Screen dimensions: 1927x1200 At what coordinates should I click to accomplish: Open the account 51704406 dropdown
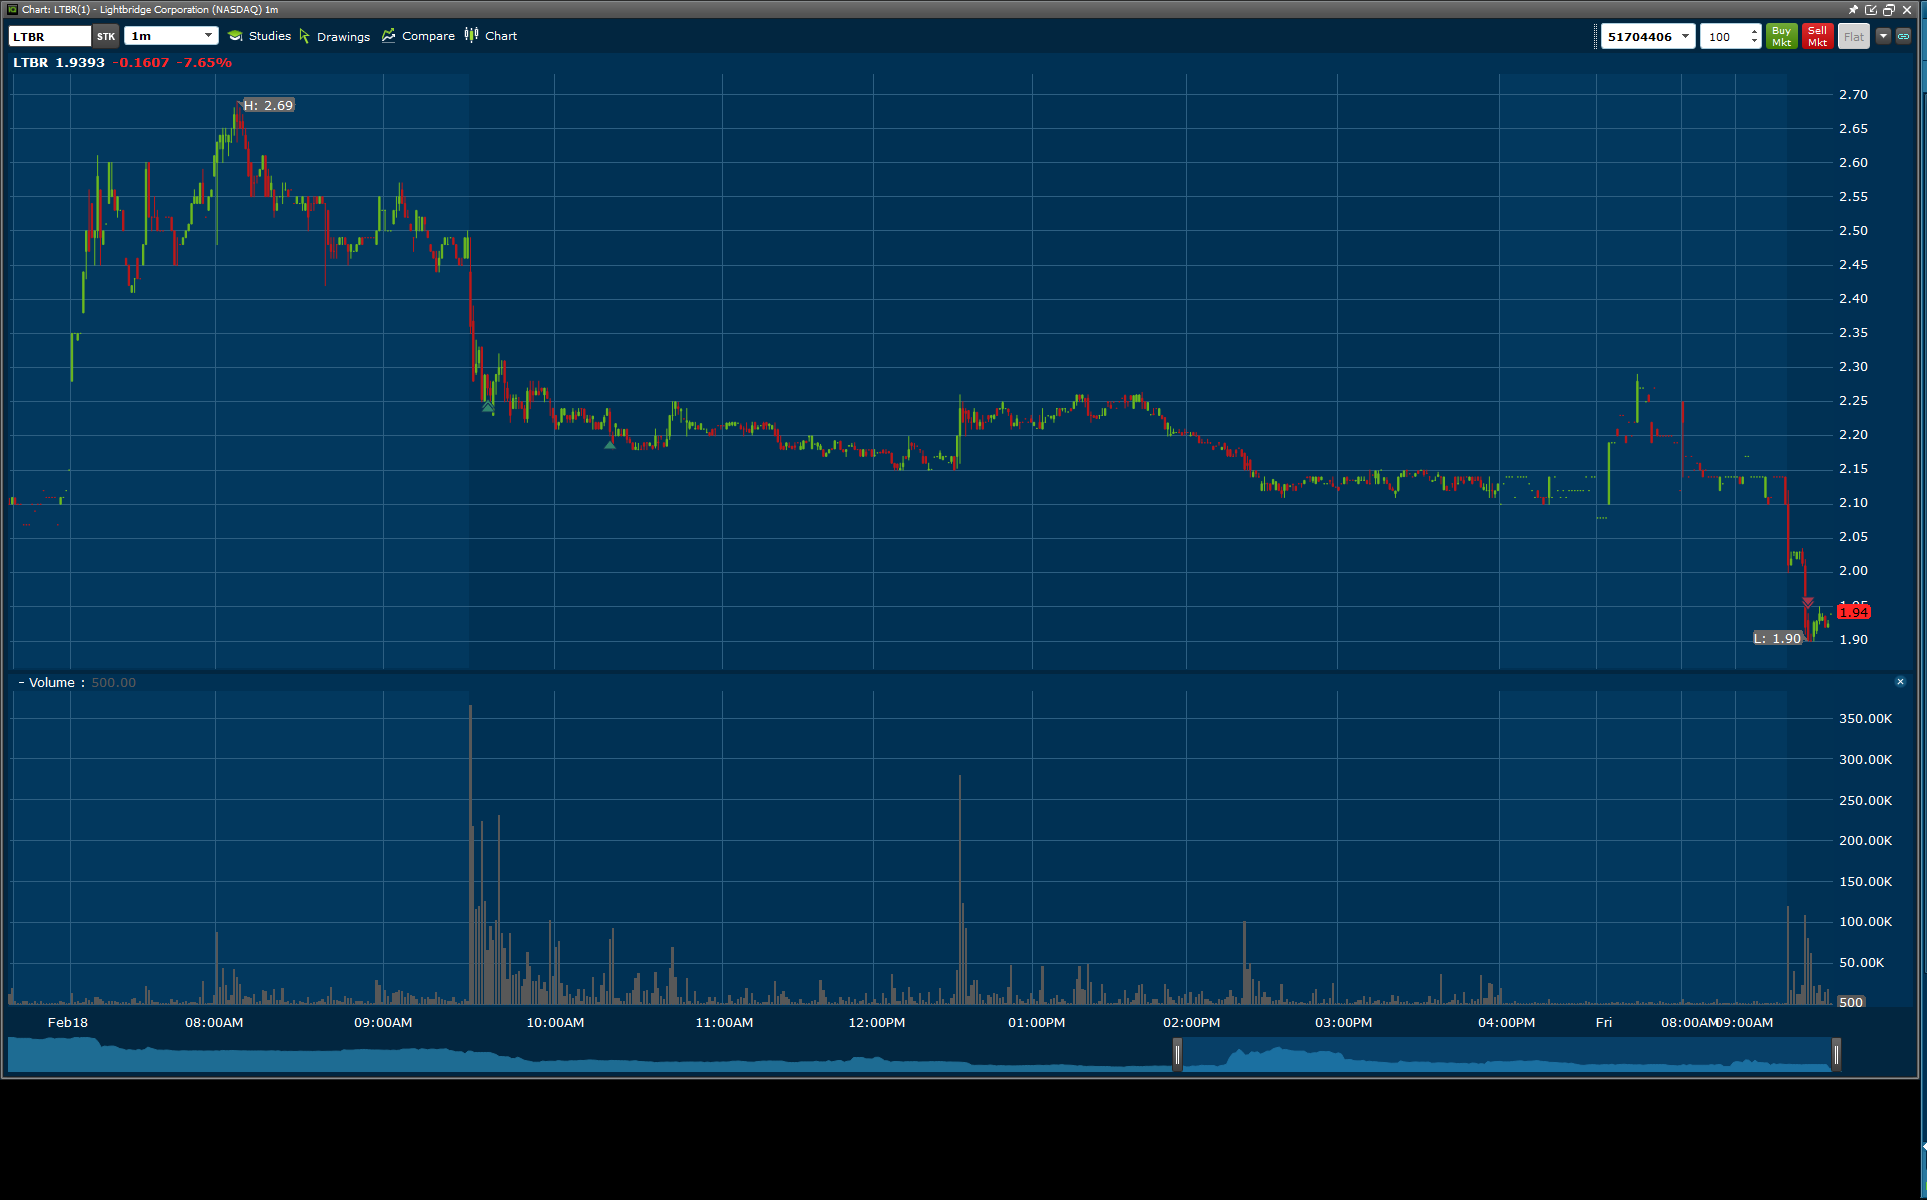coord(1685,36)
